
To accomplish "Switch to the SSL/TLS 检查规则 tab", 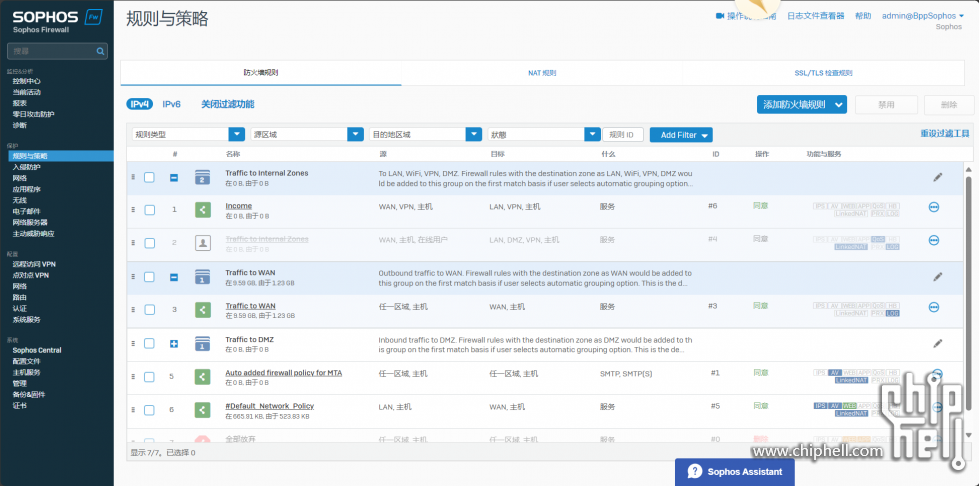I will point(824,73).
